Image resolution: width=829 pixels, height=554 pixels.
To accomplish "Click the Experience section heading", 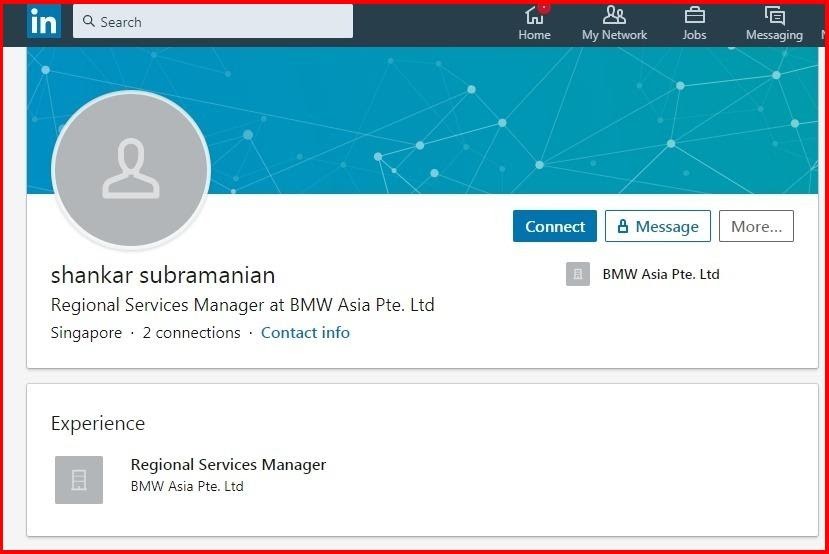I will (98, 423).
